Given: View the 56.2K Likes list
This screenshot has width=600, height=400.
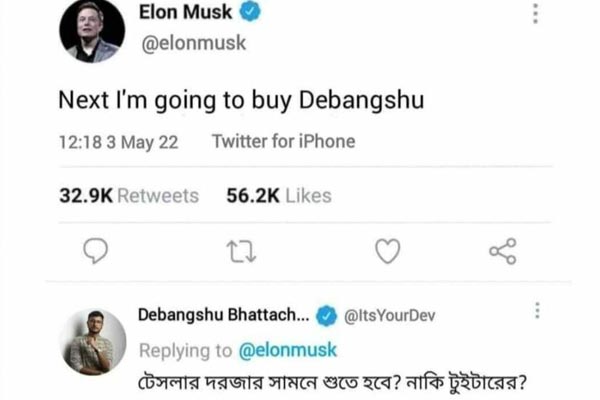Looking at the screenshot, I should (x=279, y=196).
